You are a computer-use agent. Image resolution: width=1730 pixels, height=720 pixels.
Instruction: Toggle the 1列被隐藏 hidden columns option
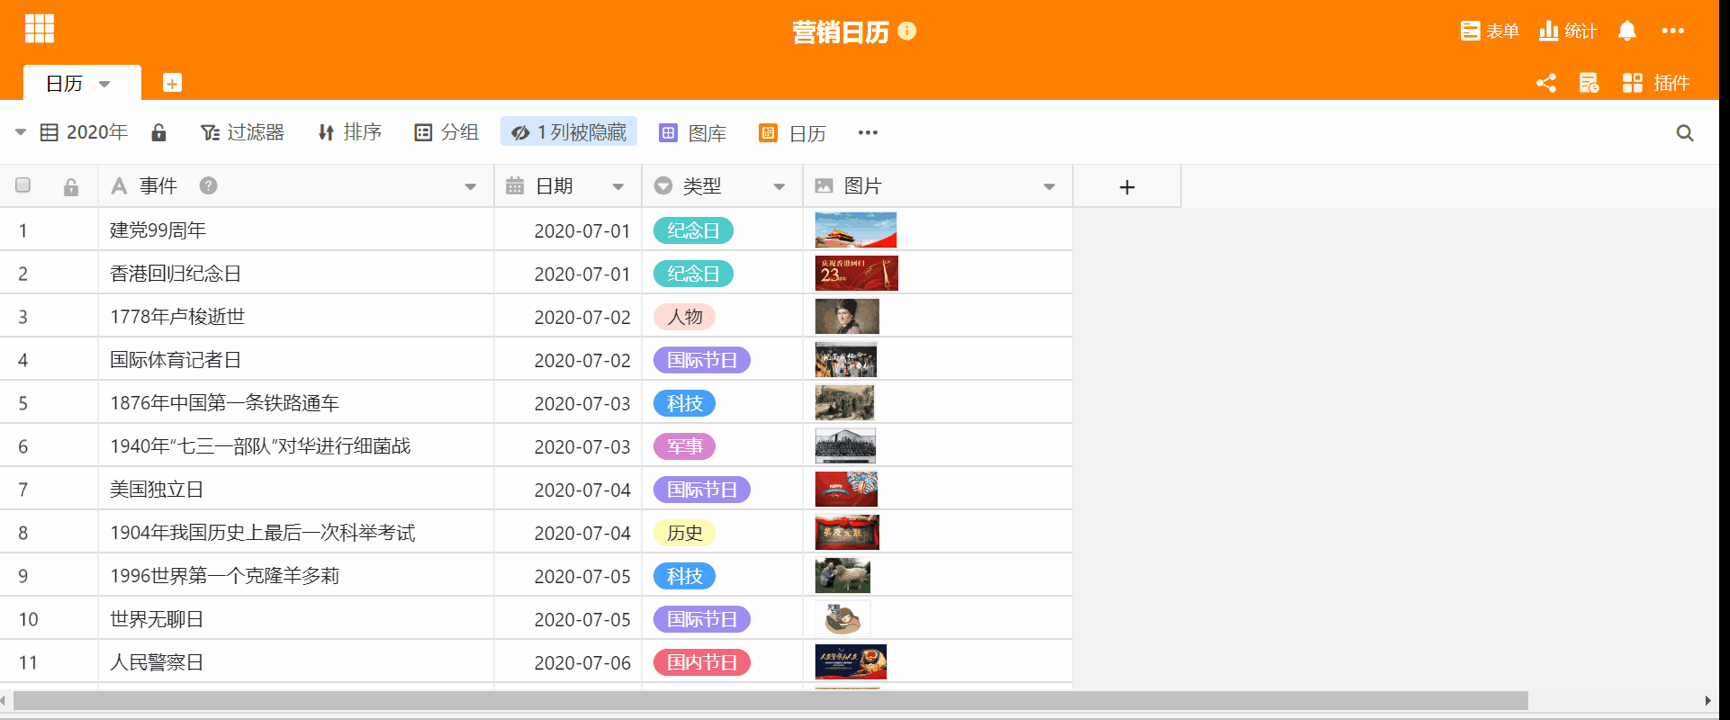[x=569, y=132]
